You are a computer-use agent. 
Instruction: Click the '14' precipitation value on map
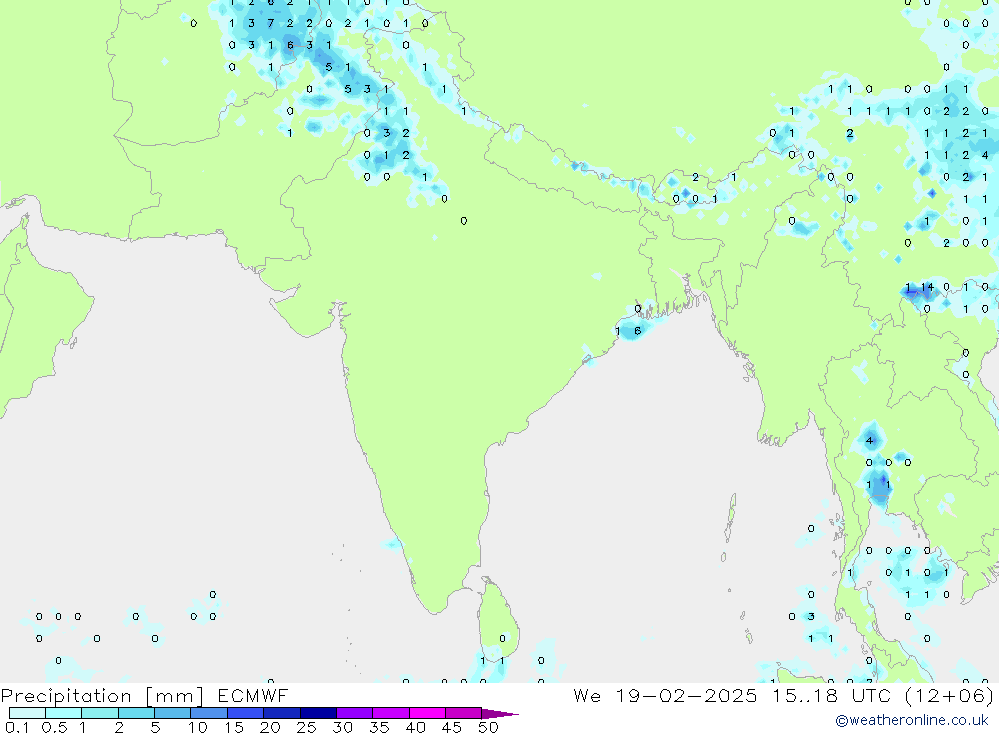[x=927, y=287]
